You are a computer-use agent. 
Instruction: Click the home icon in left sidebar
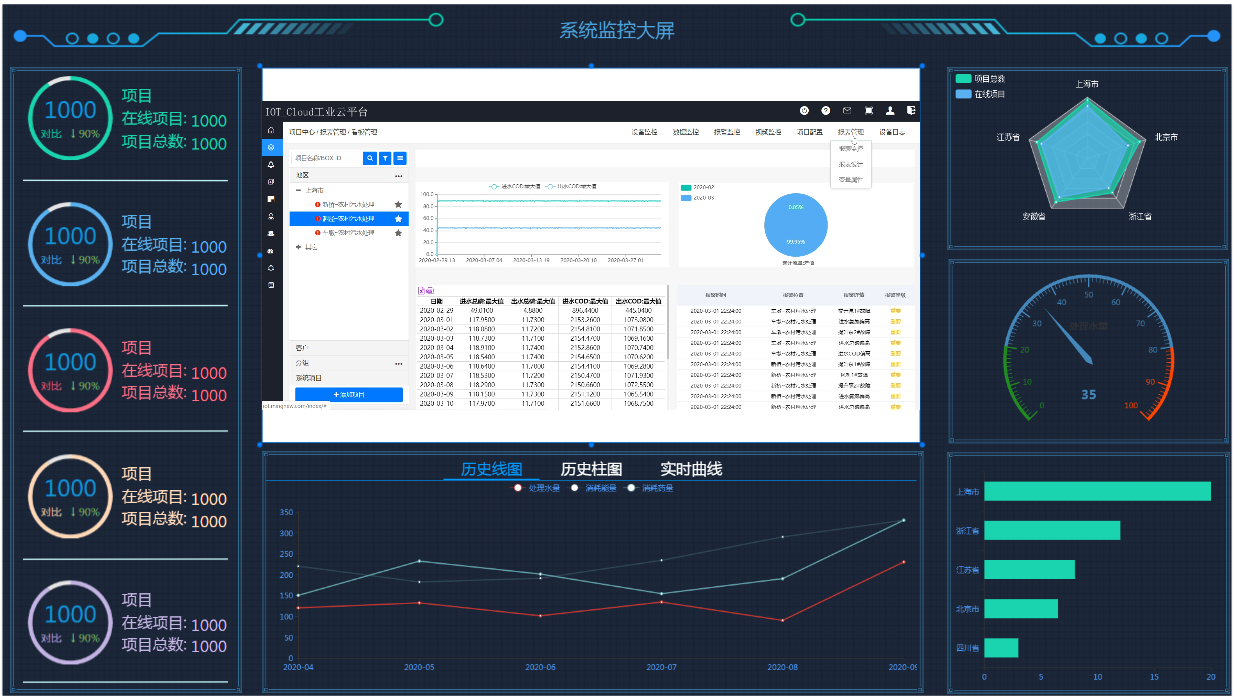[271, 131]
